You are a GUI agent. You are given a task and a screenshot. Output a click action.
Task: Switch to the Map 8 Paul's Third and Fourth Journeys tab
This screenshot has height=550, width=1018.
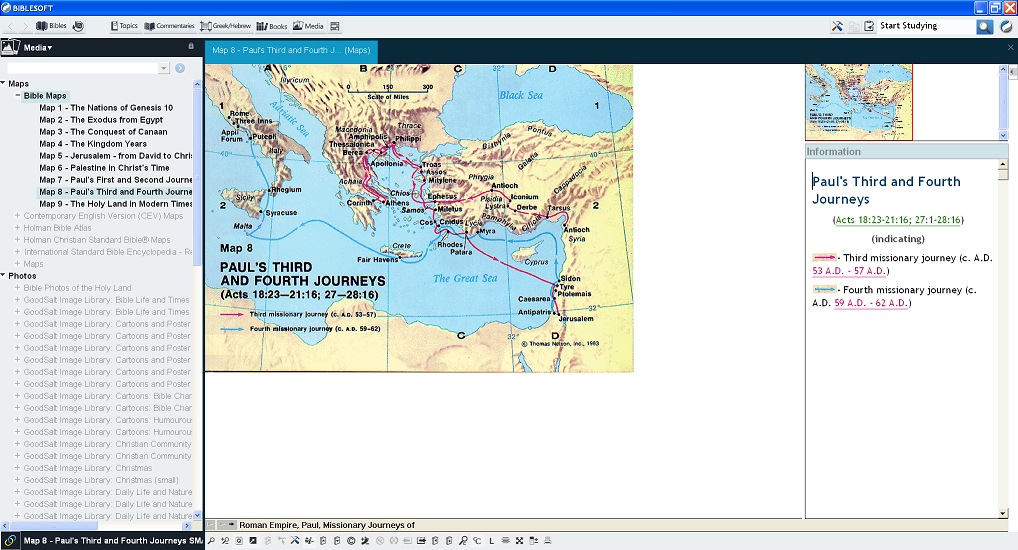291,50
